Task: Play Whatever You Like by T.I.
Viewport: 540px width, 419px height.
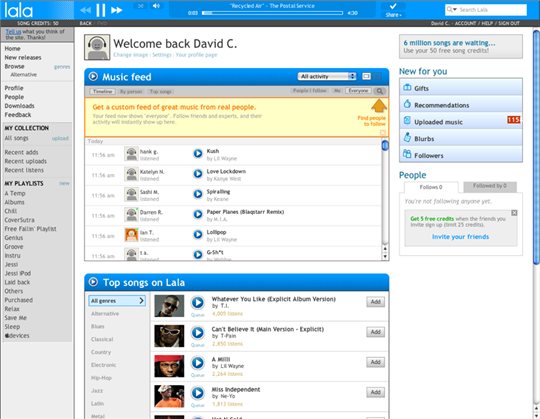Action: tap(198, 303)
